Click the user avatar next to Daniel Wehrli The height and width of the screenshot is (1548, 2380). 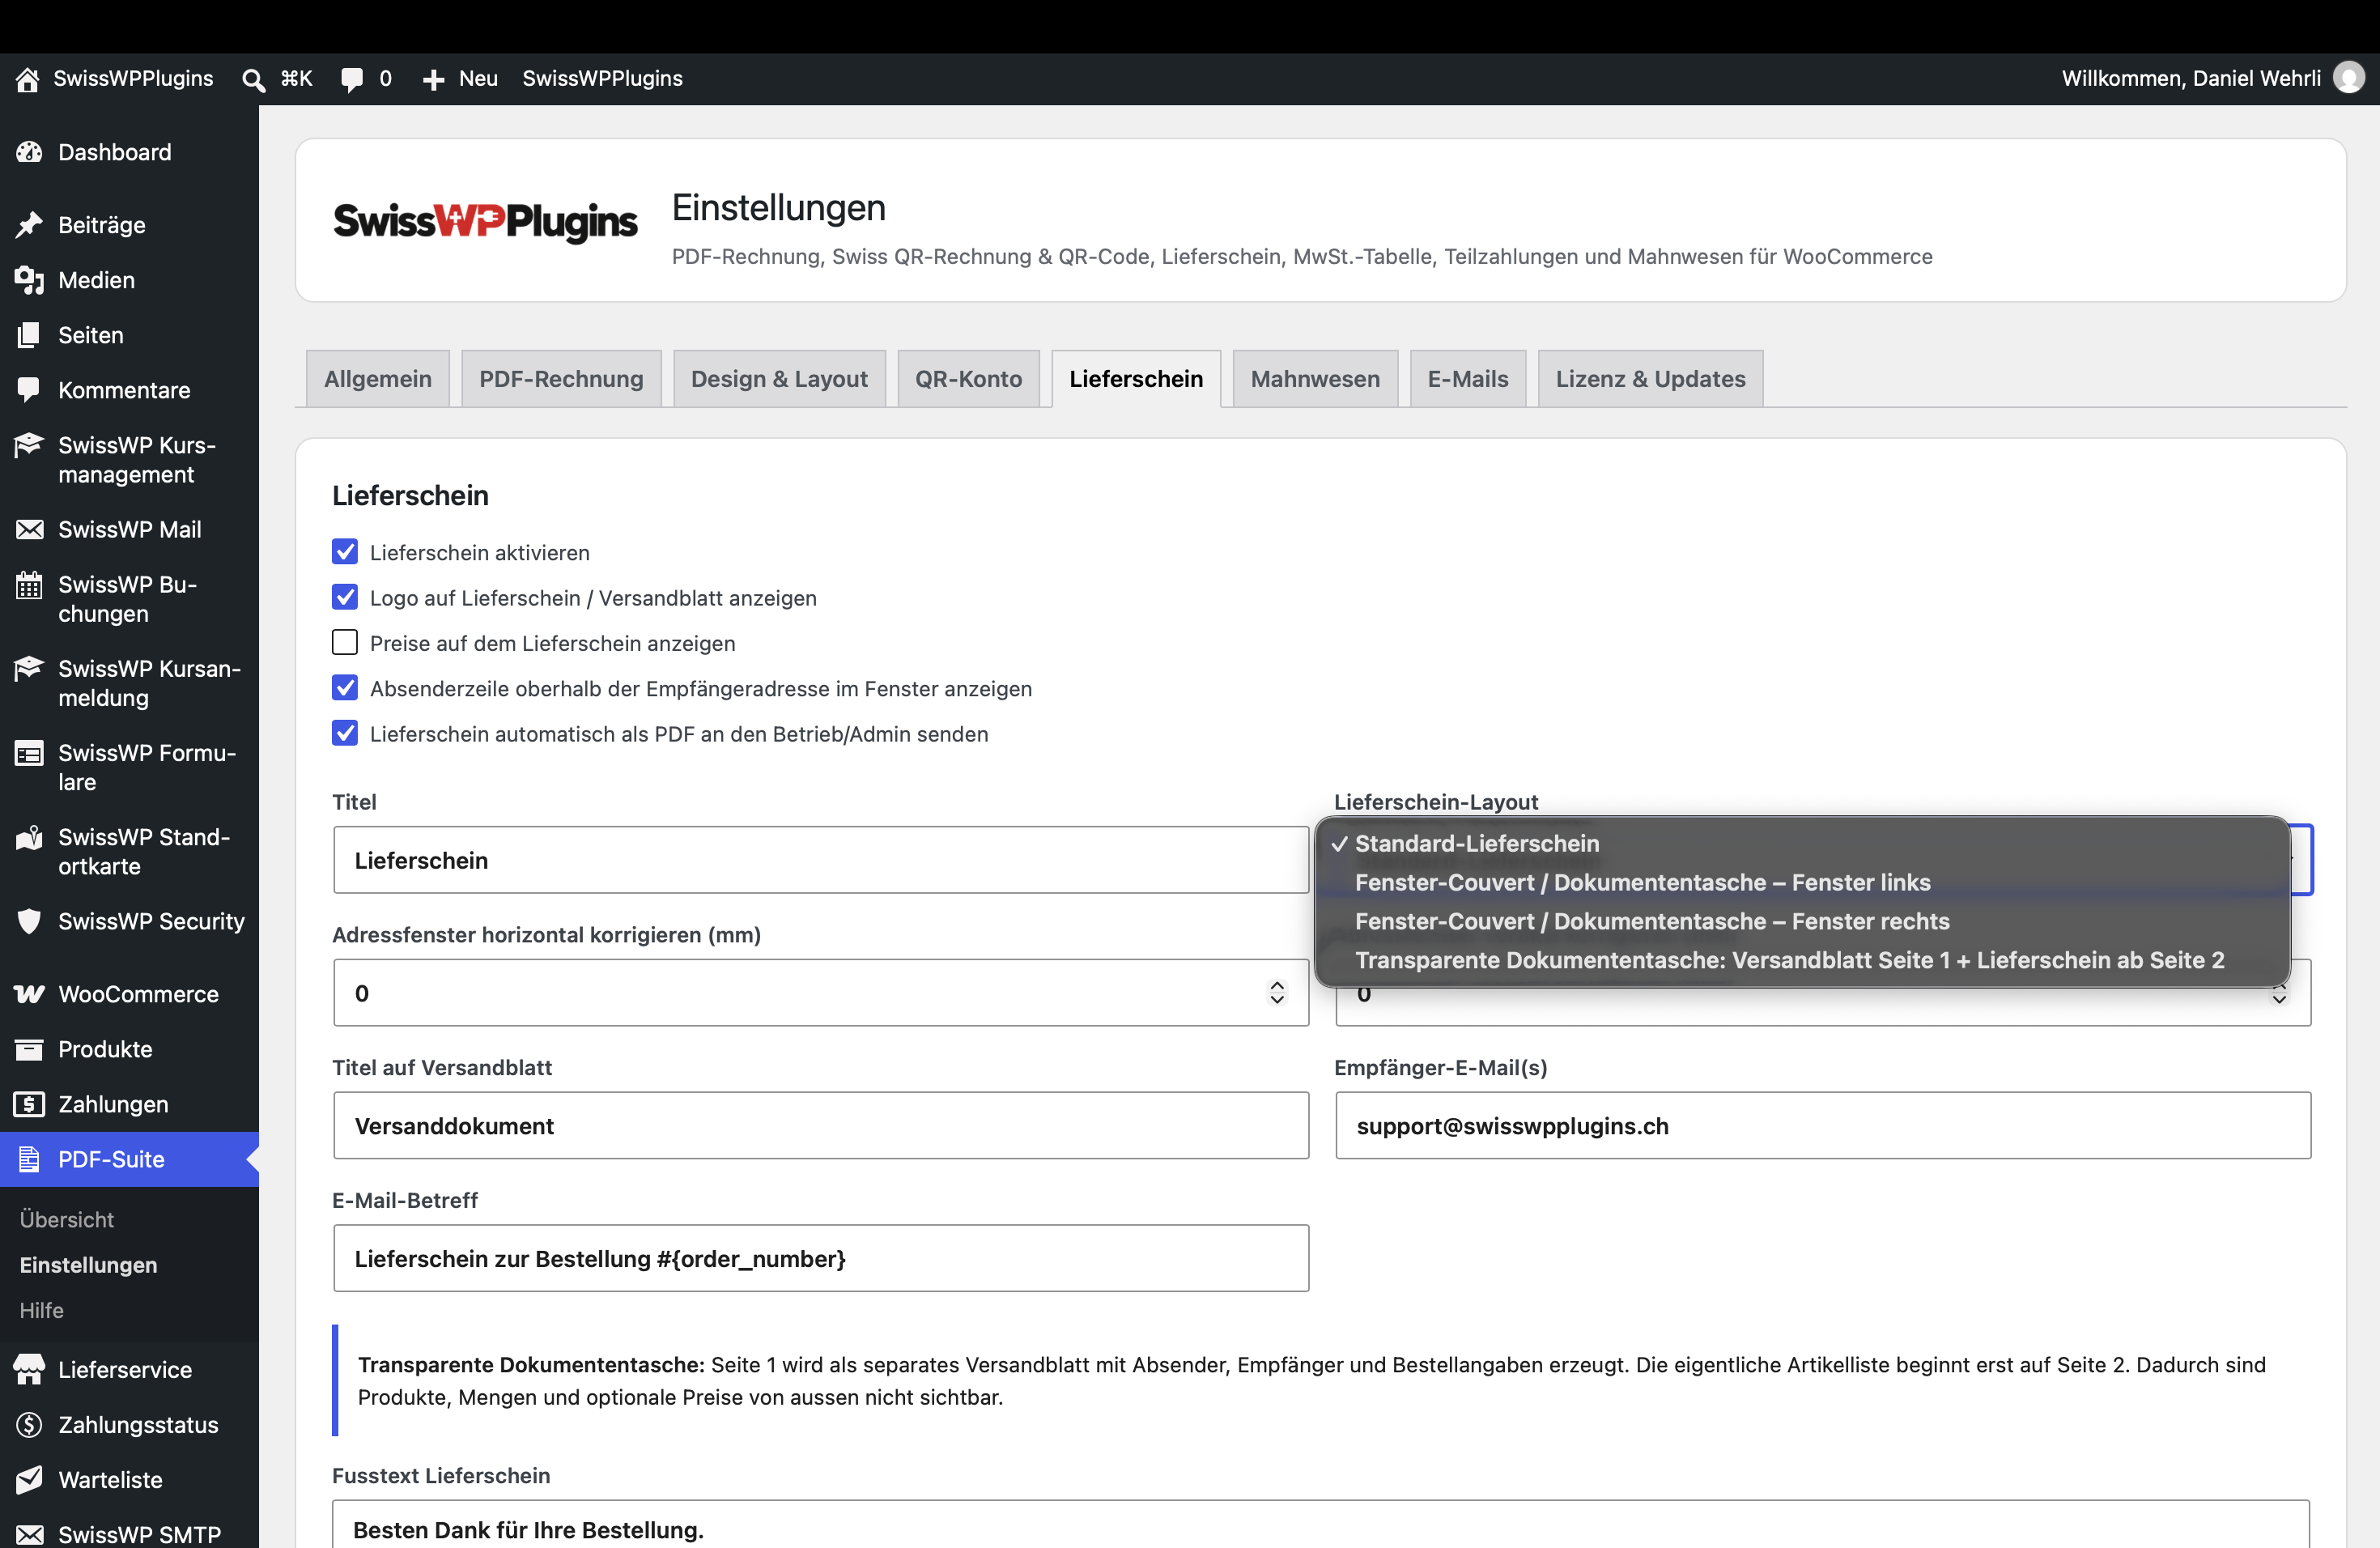pyautogui.click(x=2348, y=78)
